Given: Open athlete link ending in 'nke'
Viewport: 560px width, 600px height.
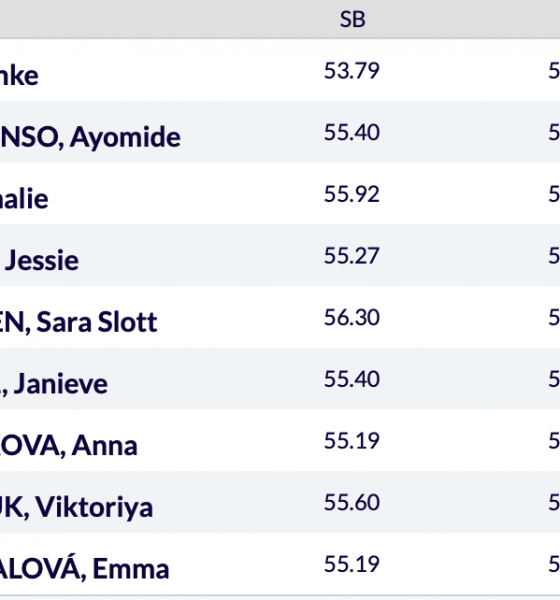Looking at the screenshot, I should tap(19, 76).
